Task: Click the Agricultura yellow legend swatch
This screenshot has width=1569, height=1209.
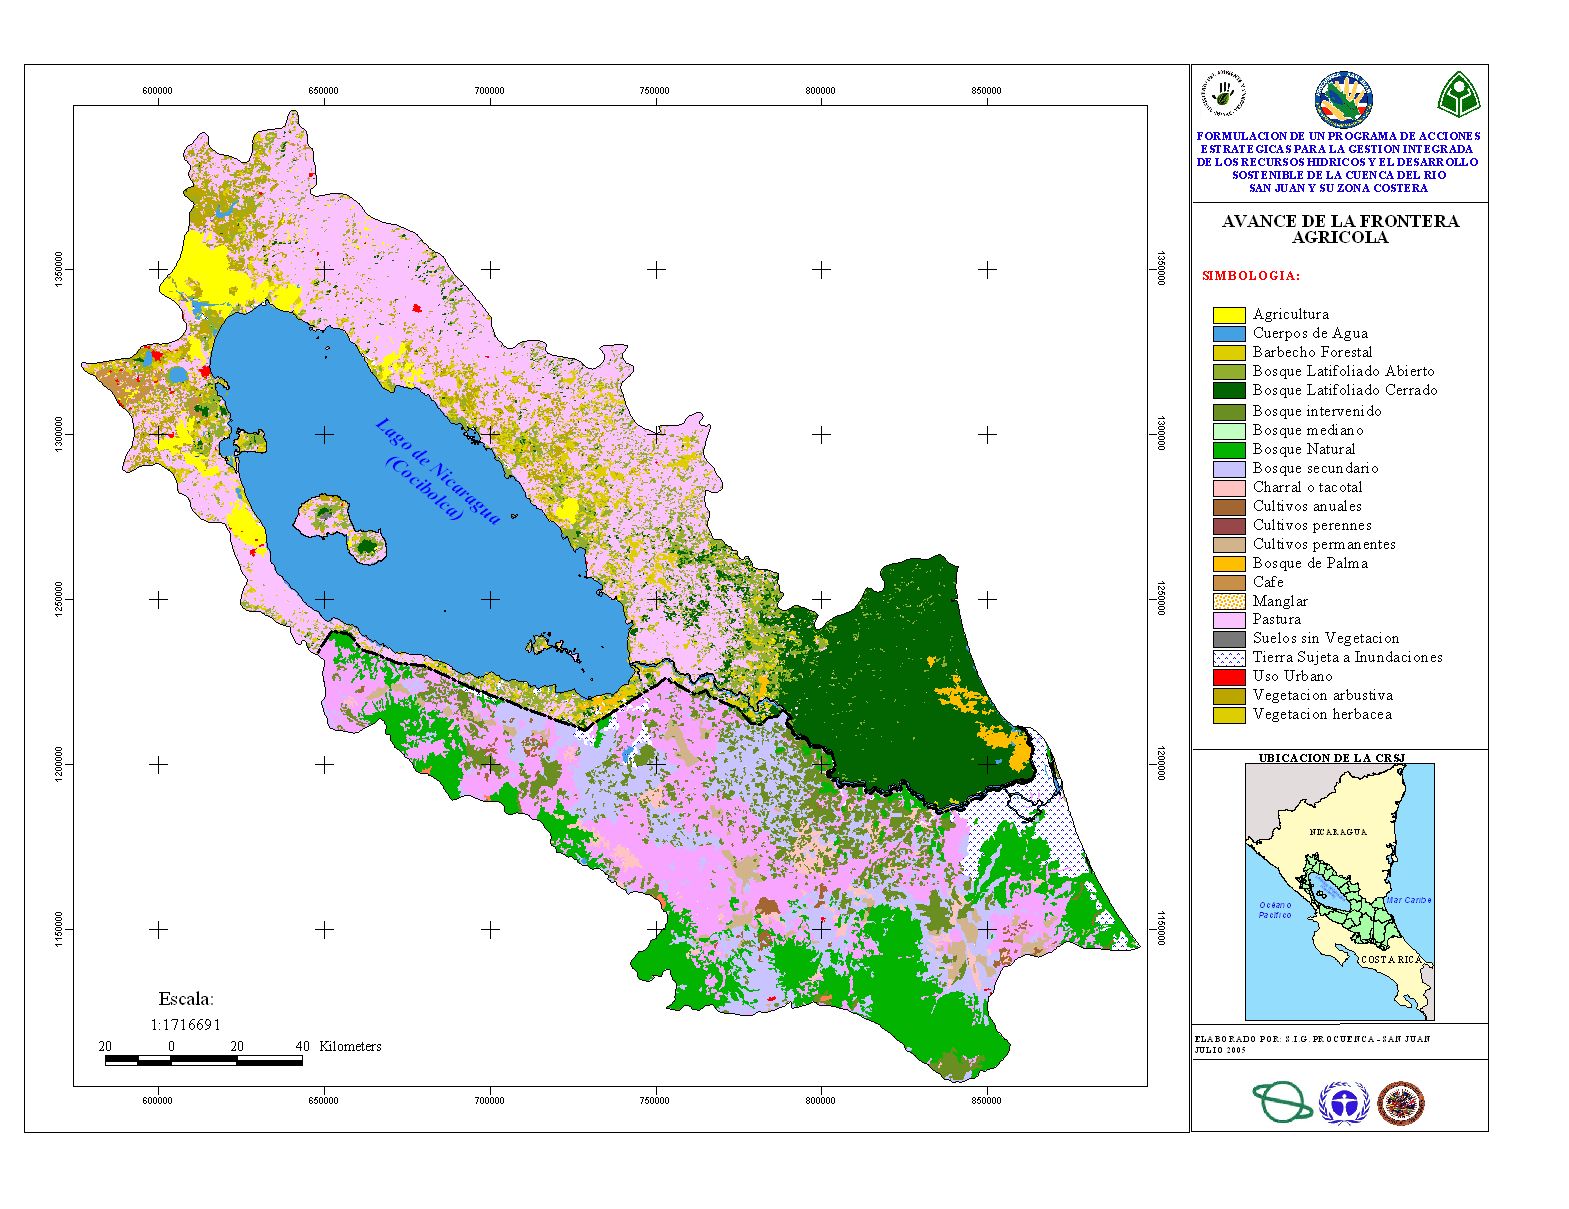Action: click(x=1228, y=315)
